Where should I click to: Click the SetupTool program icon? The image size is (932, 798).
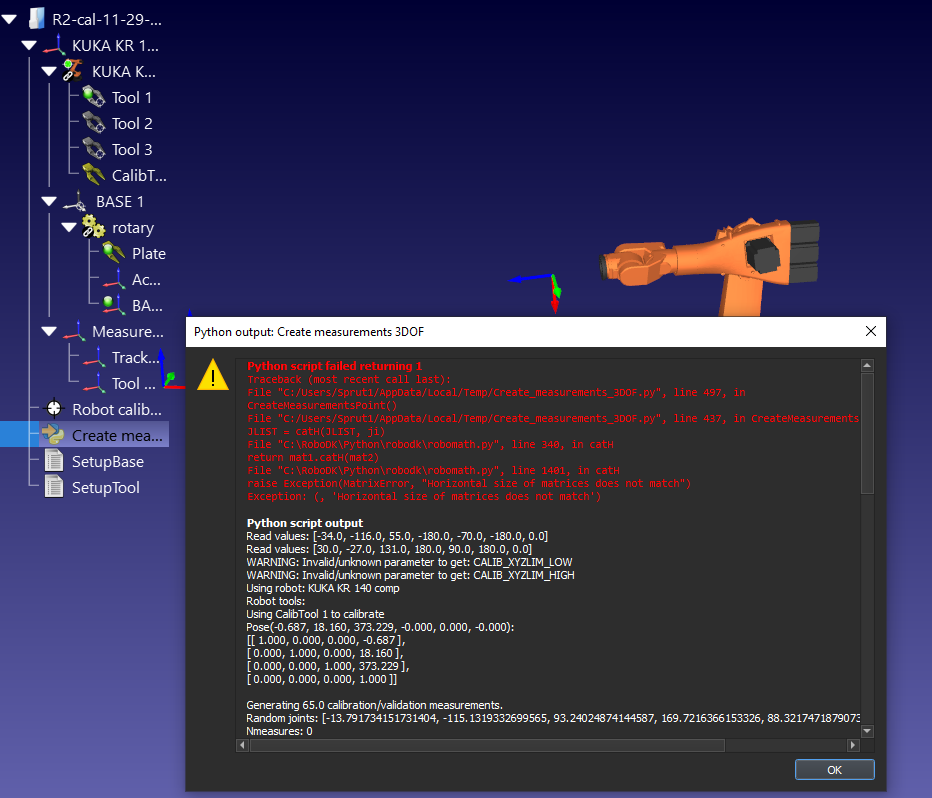pyautogui.click(x=54, y=487)
